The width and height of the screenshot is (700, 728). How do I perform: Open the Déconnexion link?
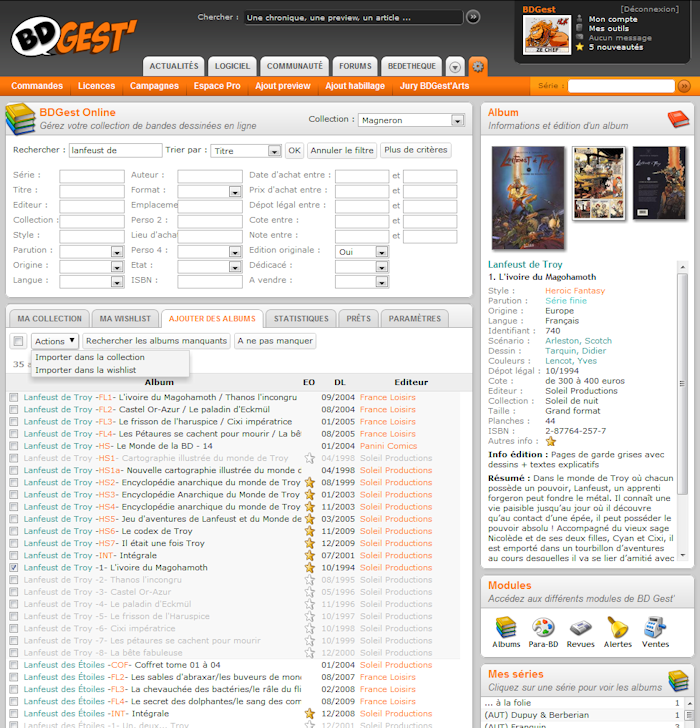pos(649,9)
